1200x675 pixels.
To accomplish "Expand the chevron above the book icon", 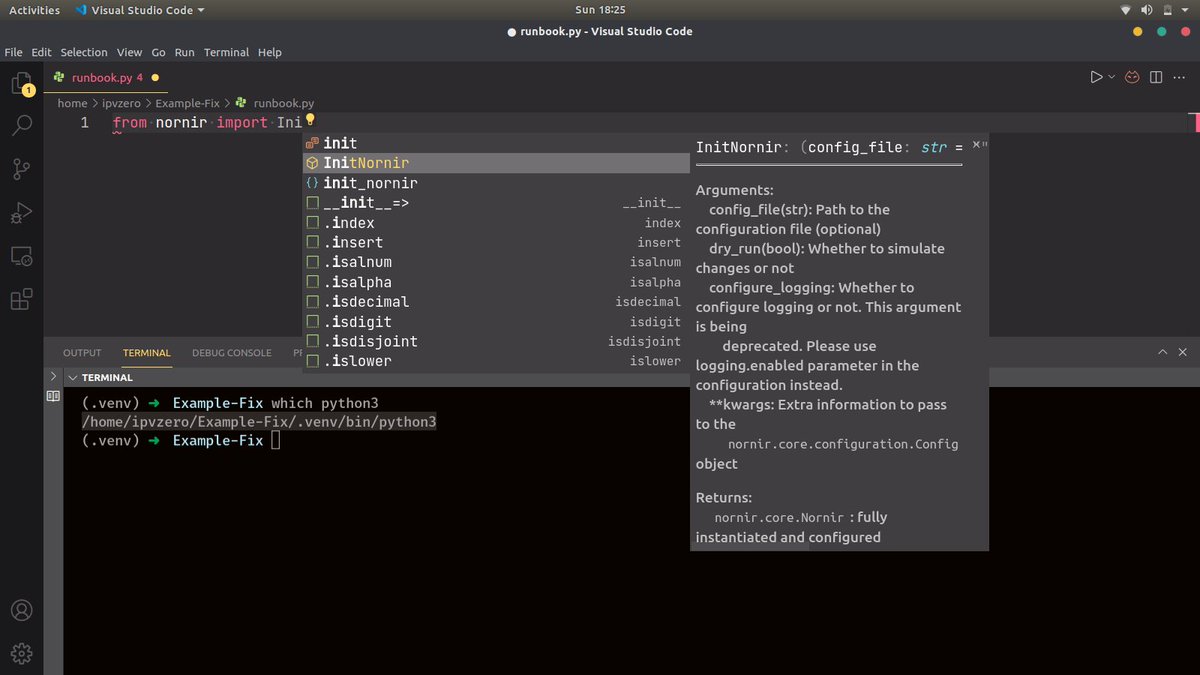I will 53,376.
